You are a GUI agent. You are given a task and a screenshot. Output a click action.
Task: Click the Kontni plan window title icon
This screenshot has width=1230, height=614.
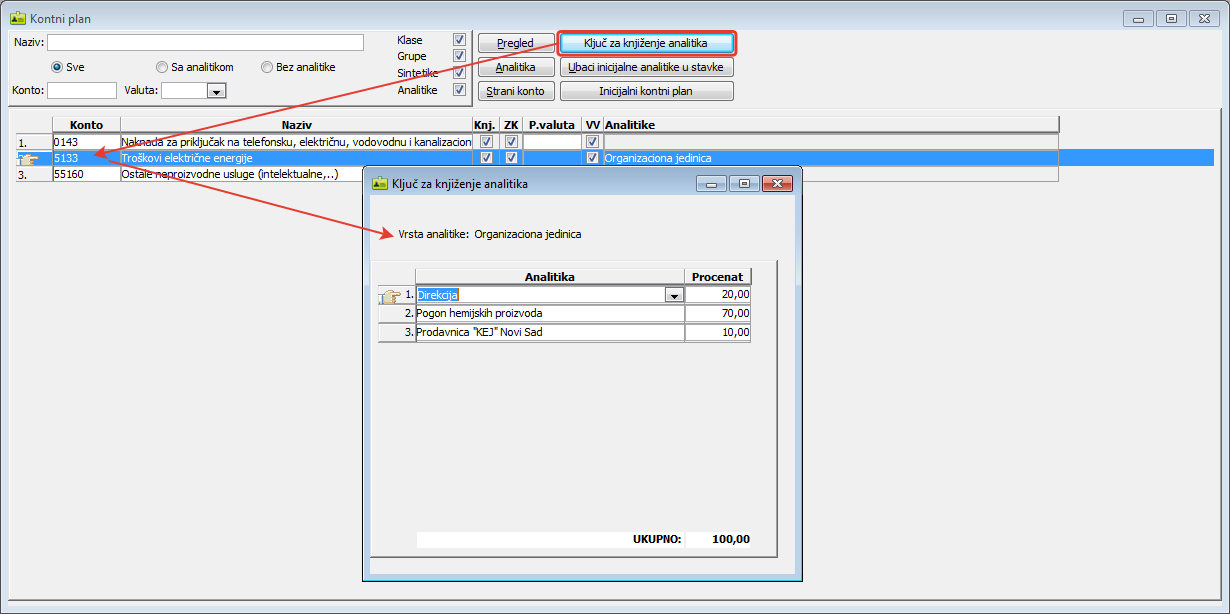17,18
